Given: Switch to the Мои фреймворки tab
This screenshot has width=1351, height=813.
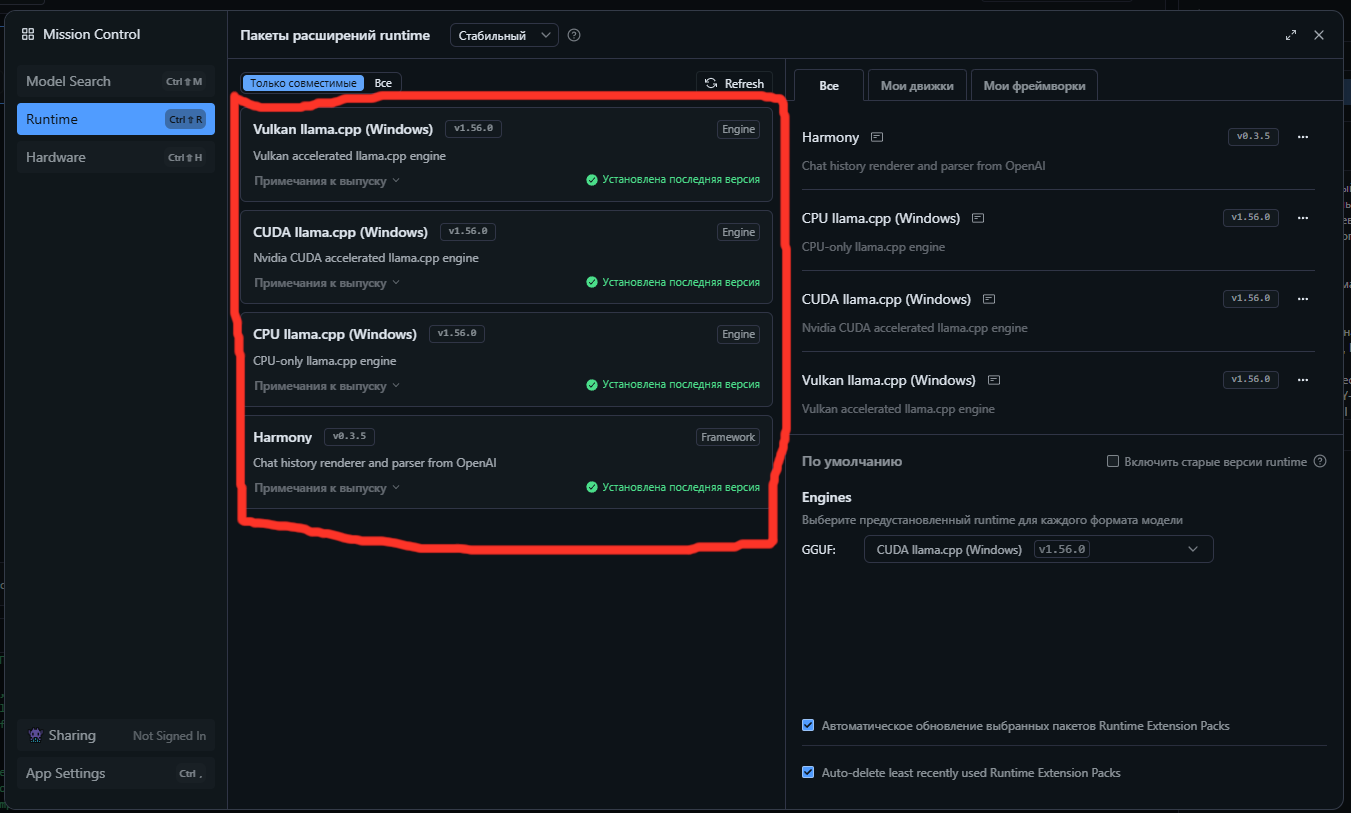Looking at the screenshot, I should click(1034, 86).
